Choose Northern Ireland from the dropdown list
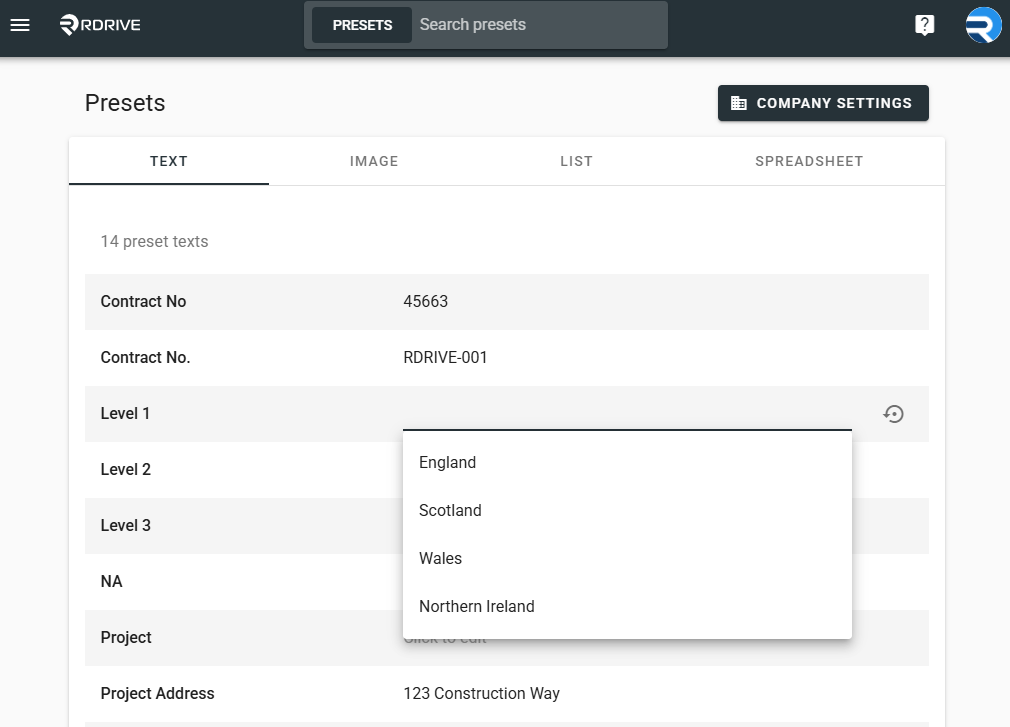 [x=627, y=607]
